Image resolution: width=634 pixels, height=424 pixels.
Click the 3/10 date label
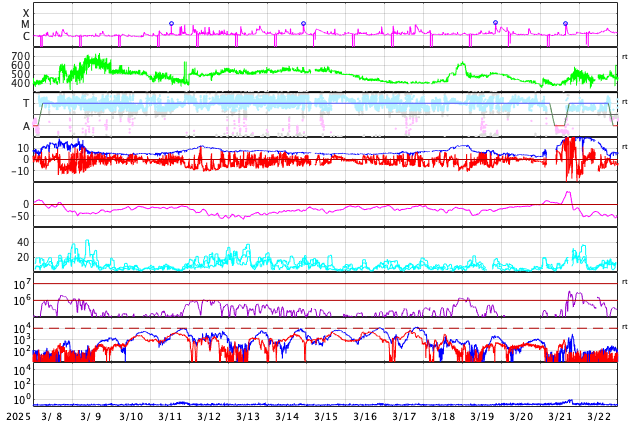tap(131, 417)
